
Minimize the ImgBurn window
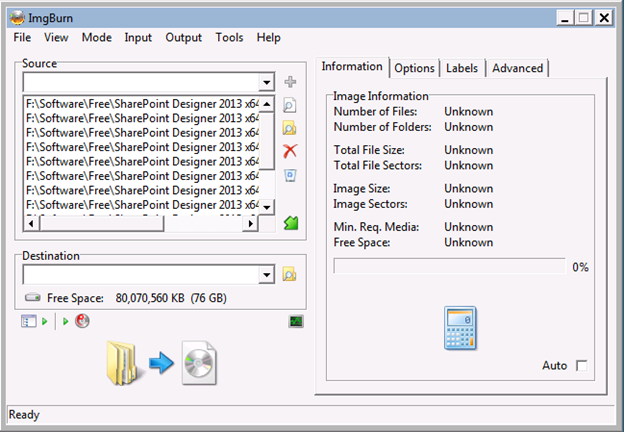tap(565, 18)
